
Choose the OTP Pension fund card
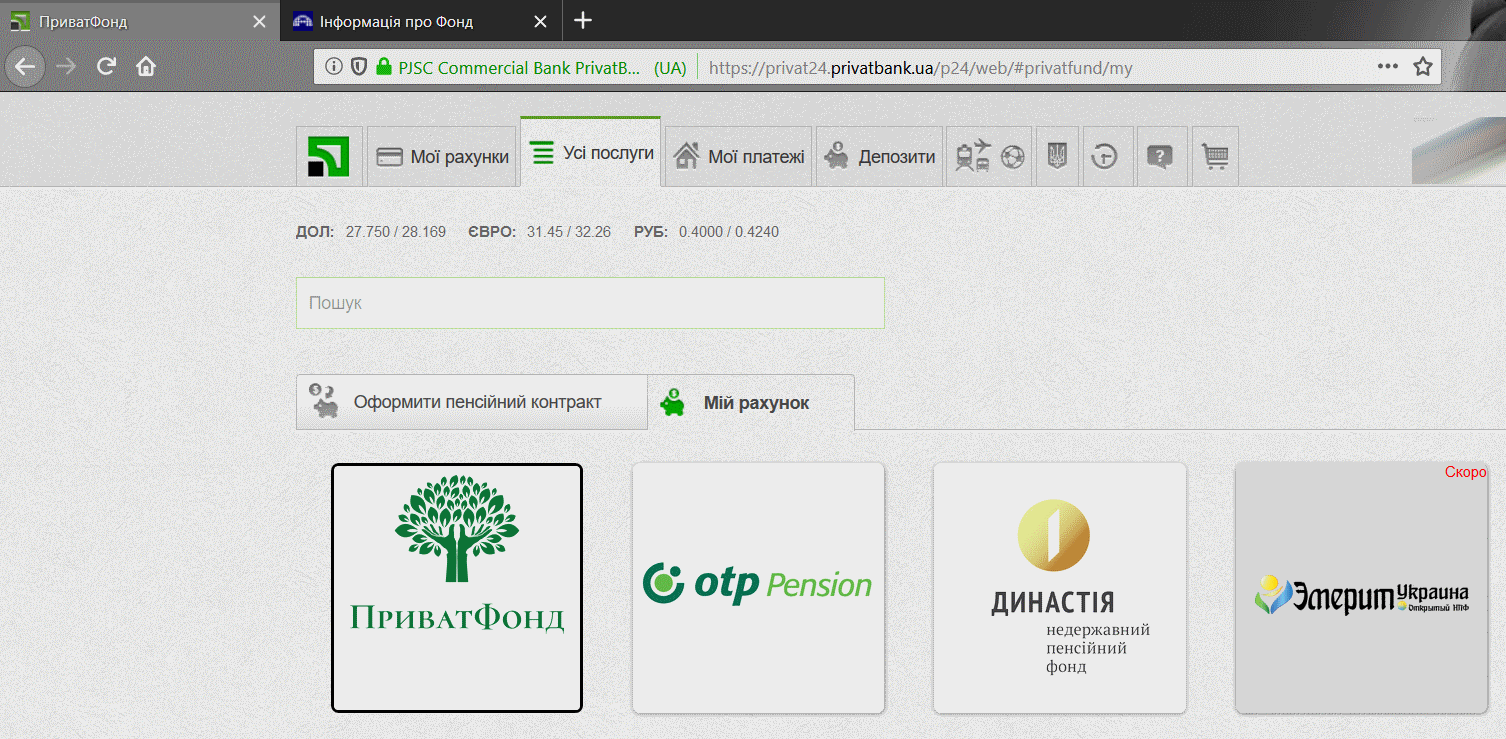point(759,588)
